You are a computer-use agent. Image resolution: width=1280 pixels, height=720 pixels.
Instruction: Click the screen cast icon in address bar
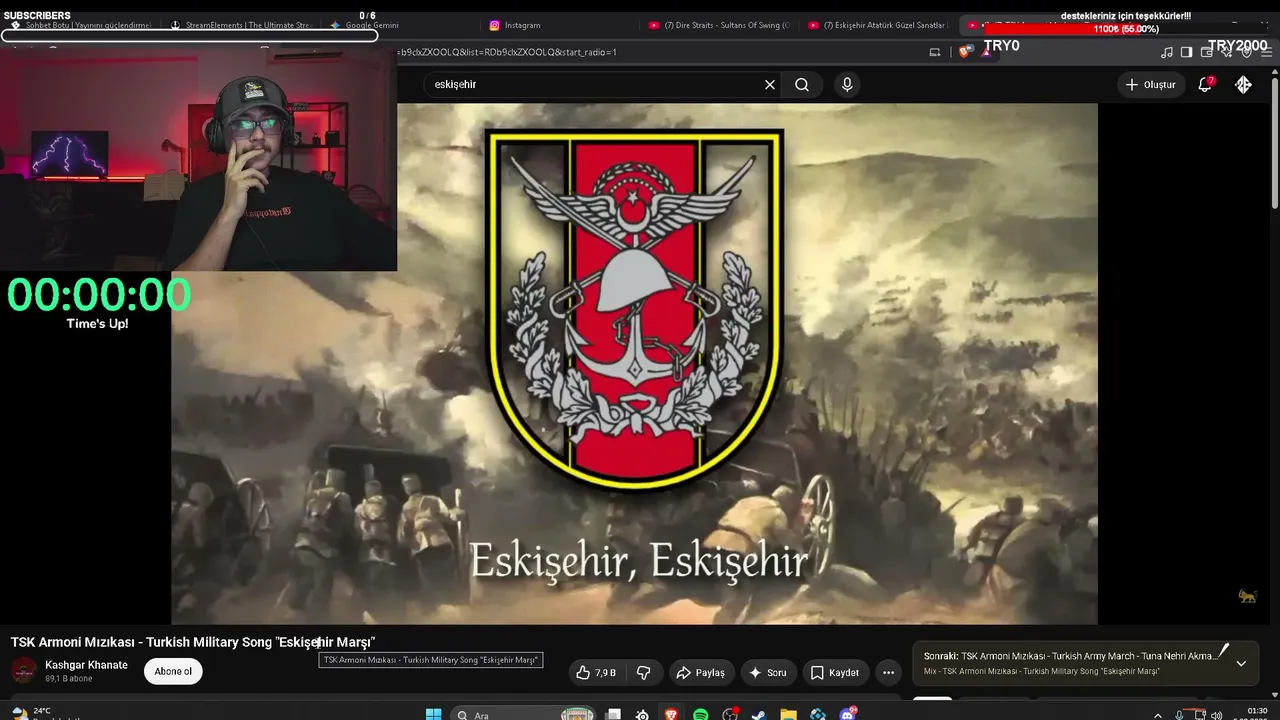coord(935,52)
